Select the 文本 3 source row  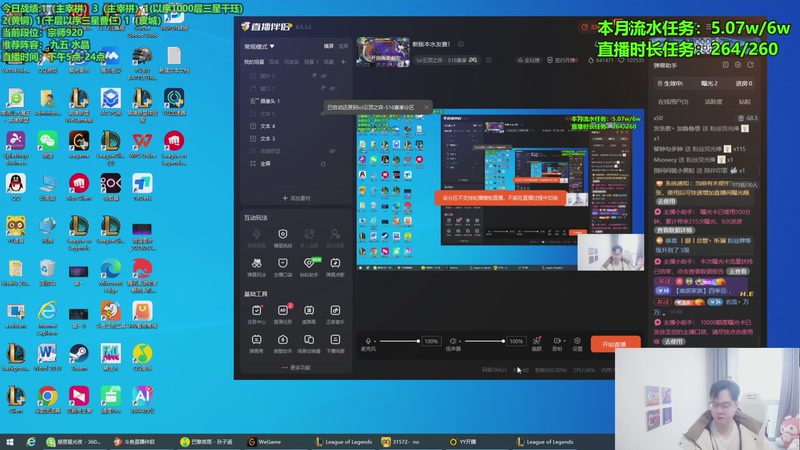(295, 139)
